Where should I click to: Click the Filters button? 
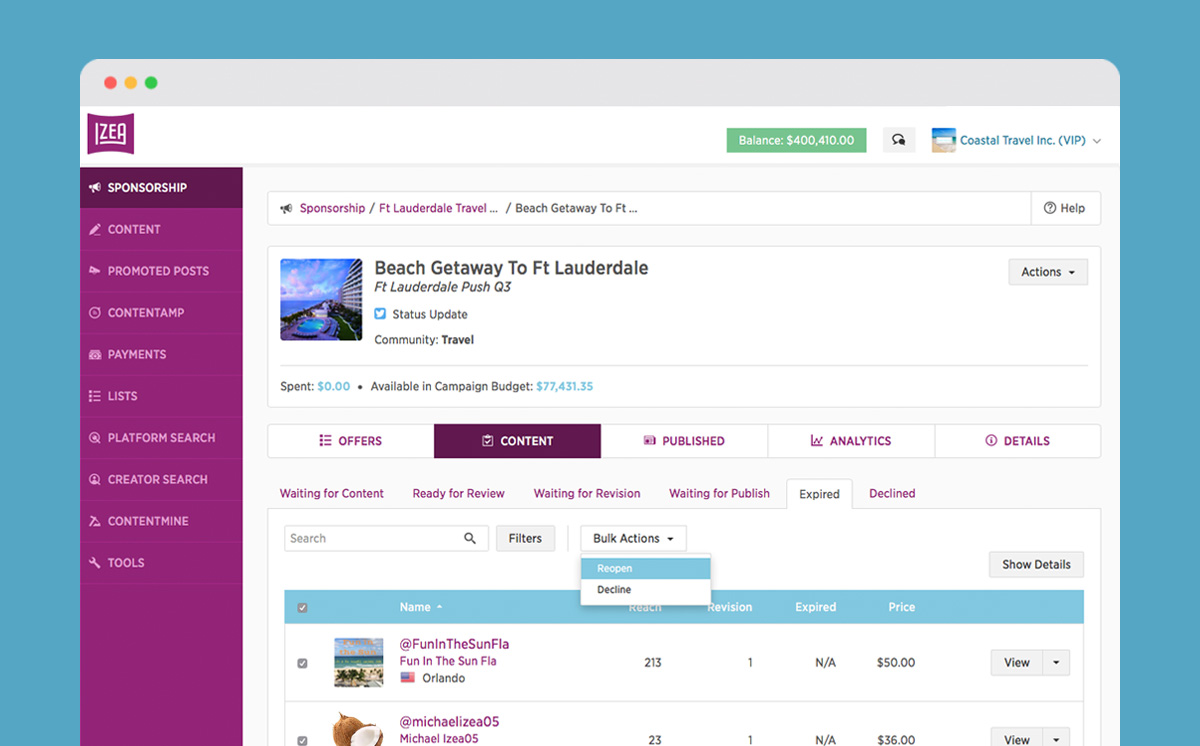[525, 538]
